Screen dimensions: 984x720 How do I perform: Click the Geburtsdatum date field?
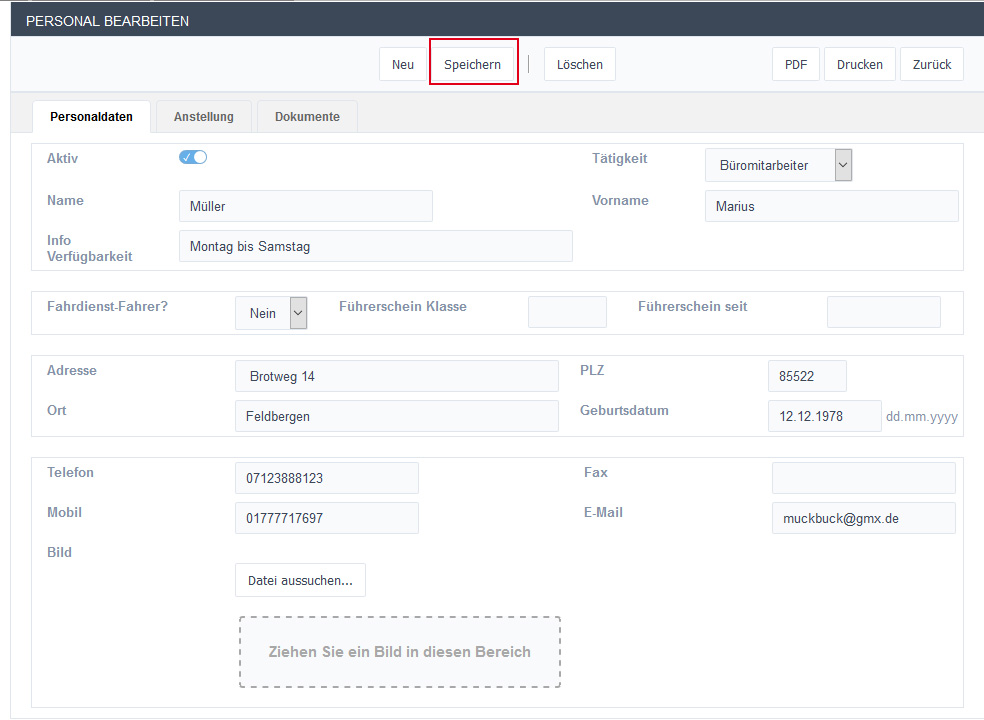click(825, 416)
